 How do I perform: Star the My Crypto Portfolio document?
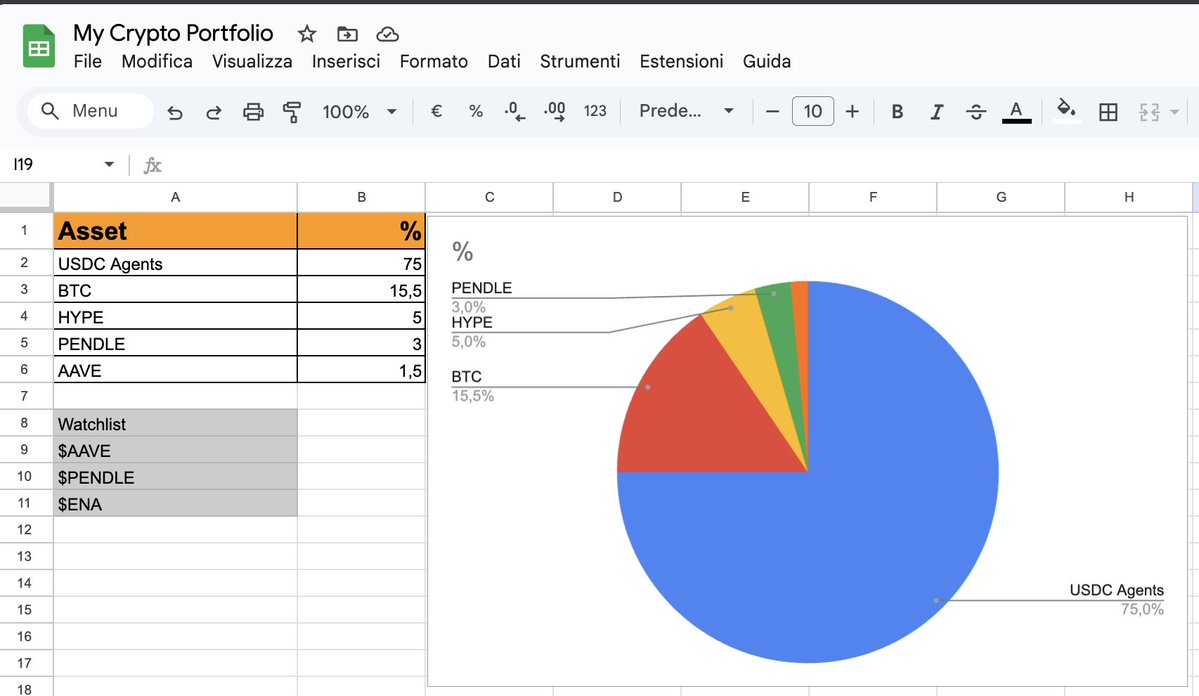(307, 34)
